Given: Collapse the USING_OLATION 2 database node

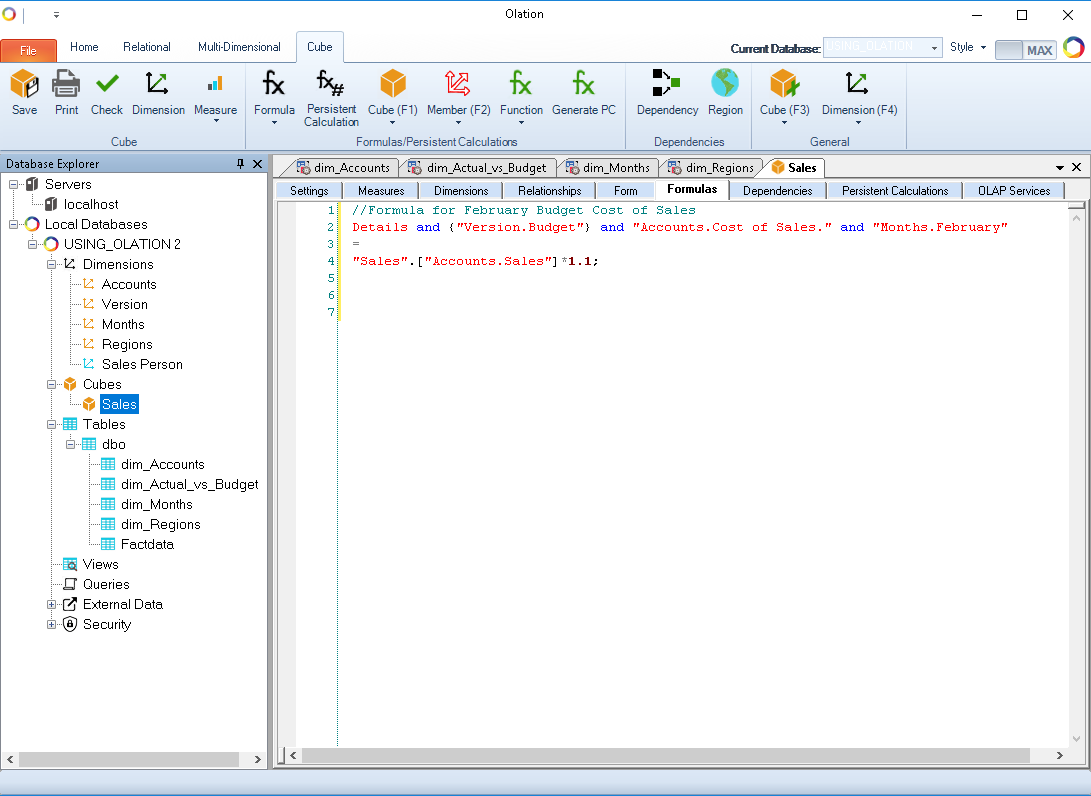Looking at the screenshot, I should (x=32, y=244).
